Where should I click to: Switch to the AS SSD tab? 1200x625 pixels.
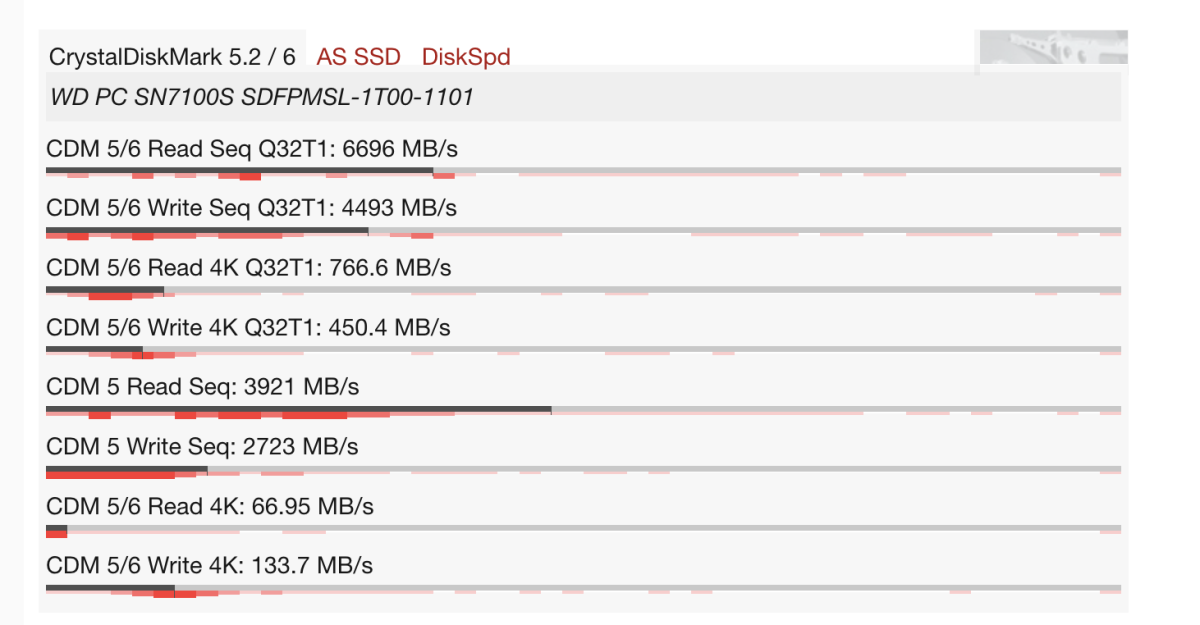pyautogui.click(x=358, y=57)
